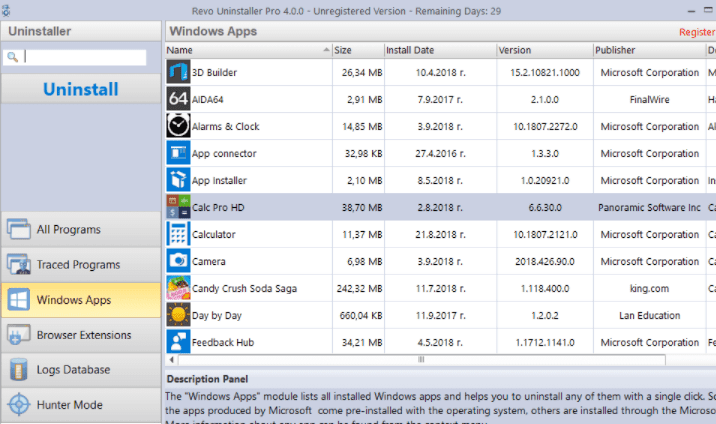Click the Day by Day sun icon
The height and width of the screenshot is (424, 716).
[178, 315]
